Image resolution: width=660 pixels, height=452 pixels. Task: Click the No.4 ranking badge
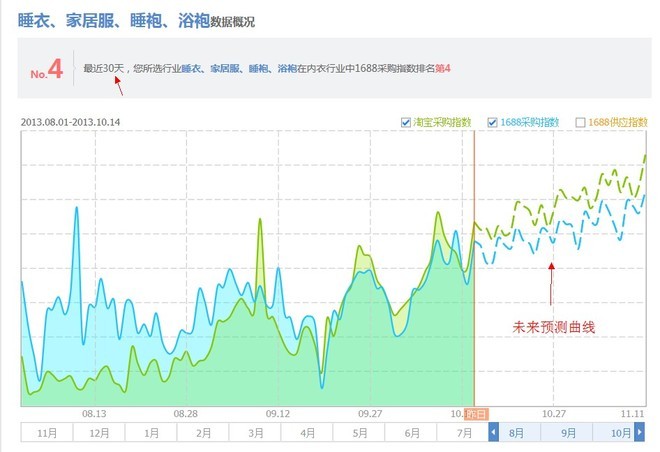pyautogui.click(x=46, y=71)
